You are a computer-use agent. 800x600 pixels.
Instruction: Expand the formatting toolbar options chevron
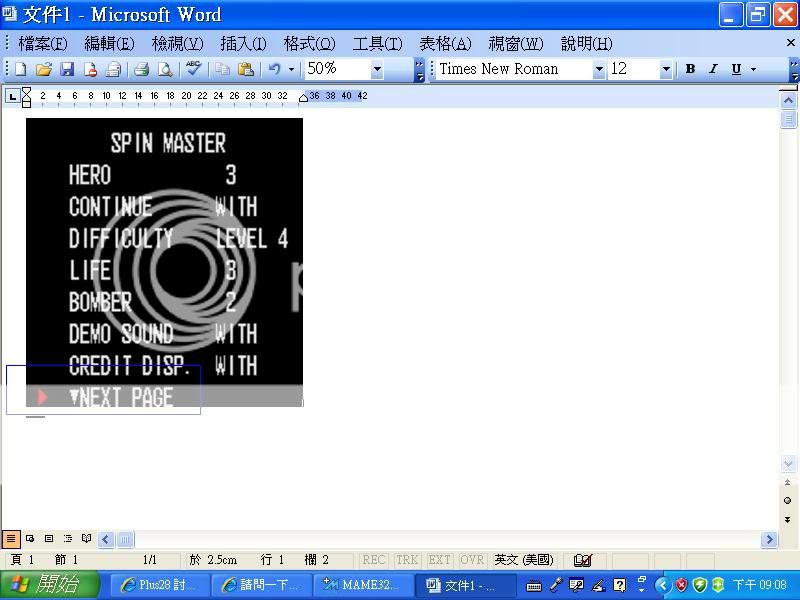coord(794,70)
